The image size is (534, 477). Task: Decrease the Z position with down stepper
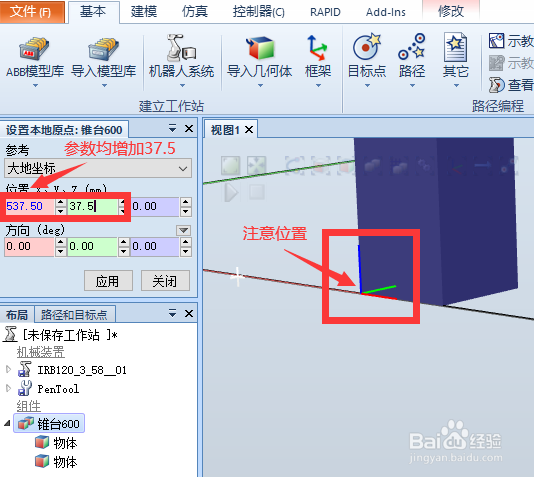pos(186,211)
